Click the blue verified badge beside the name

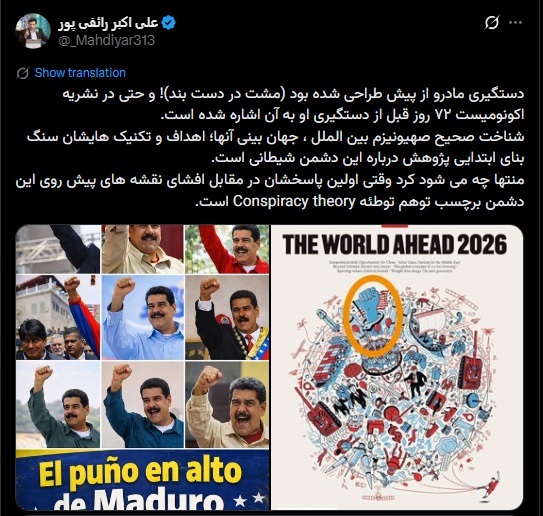169,23
